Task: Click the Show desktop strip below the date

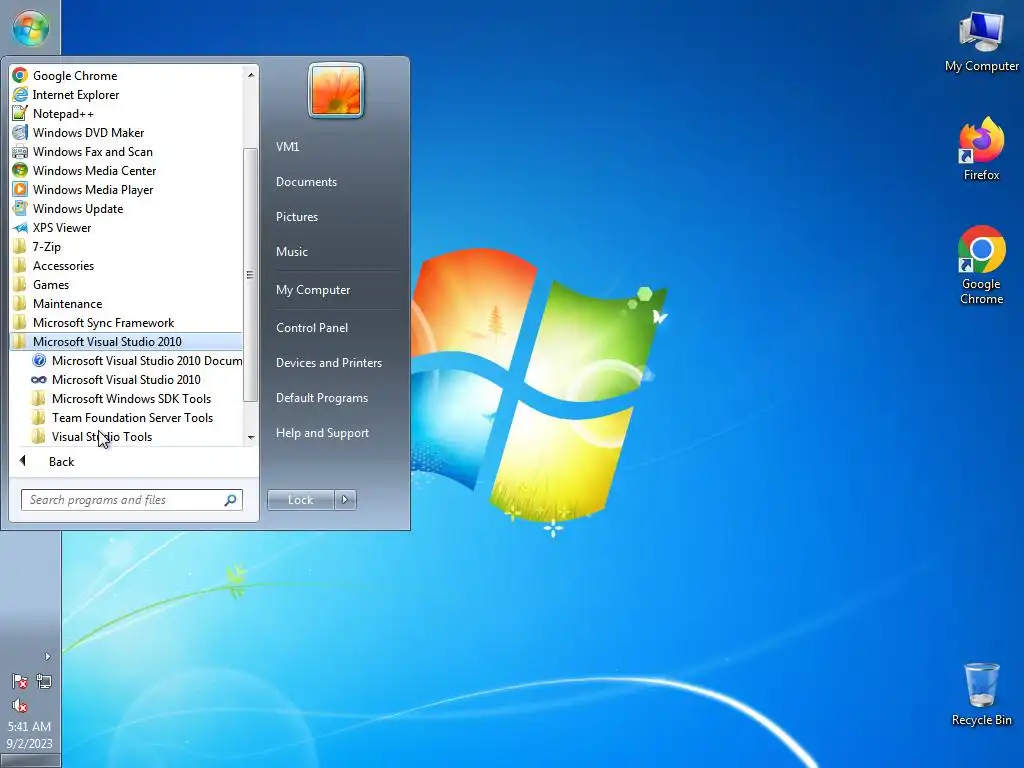Action: 30,761
